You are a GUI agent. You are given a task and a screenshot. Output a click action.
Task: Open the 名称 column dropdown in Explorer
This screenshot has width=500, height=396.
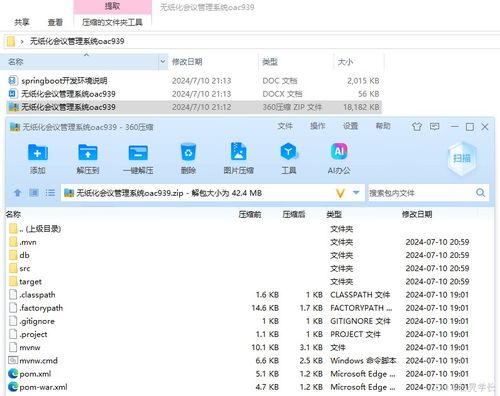[x=163, y=62]
